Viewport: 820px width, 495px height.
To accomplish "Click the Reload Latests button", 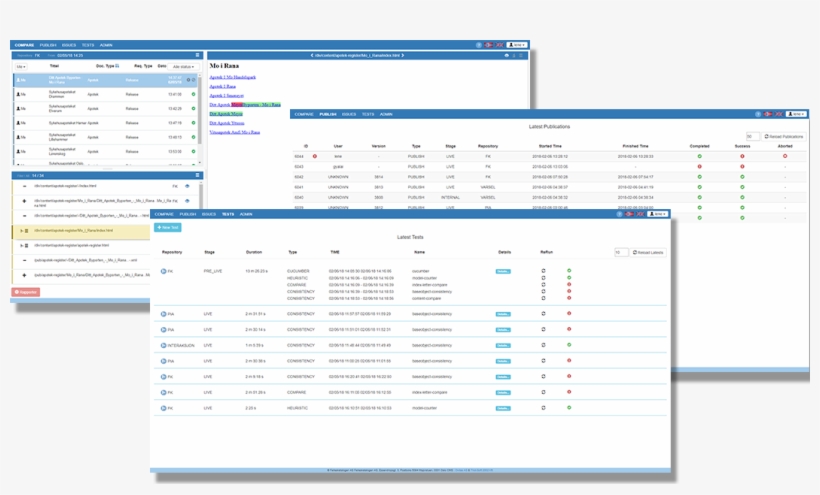I will 648,252.
